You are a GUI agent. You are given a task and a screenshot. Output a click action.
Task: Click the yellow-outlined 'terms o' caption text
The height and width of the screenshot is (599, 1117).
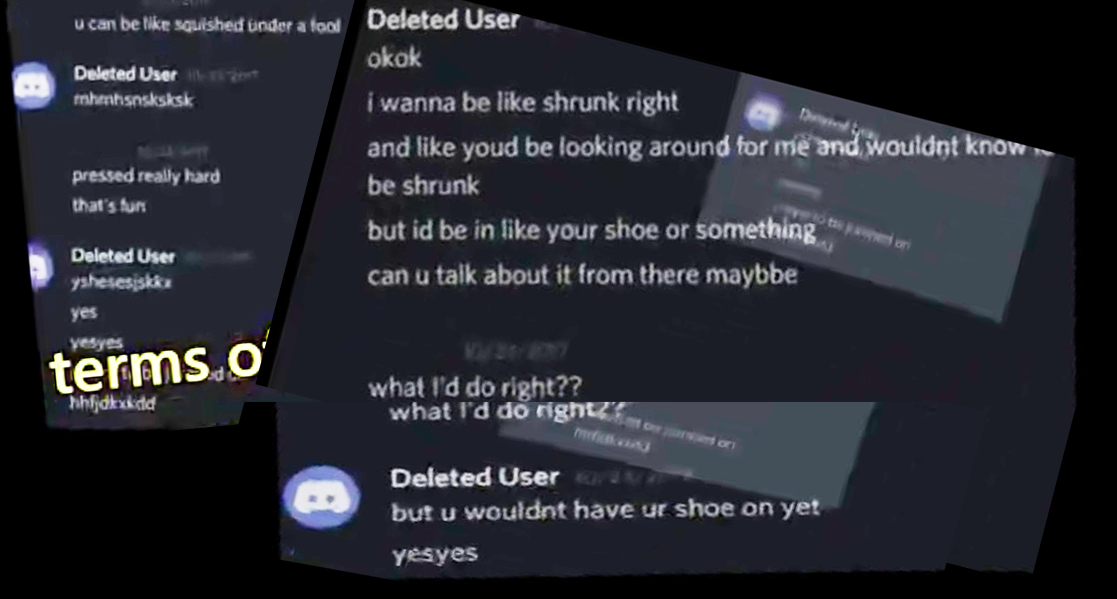point(157,363)
